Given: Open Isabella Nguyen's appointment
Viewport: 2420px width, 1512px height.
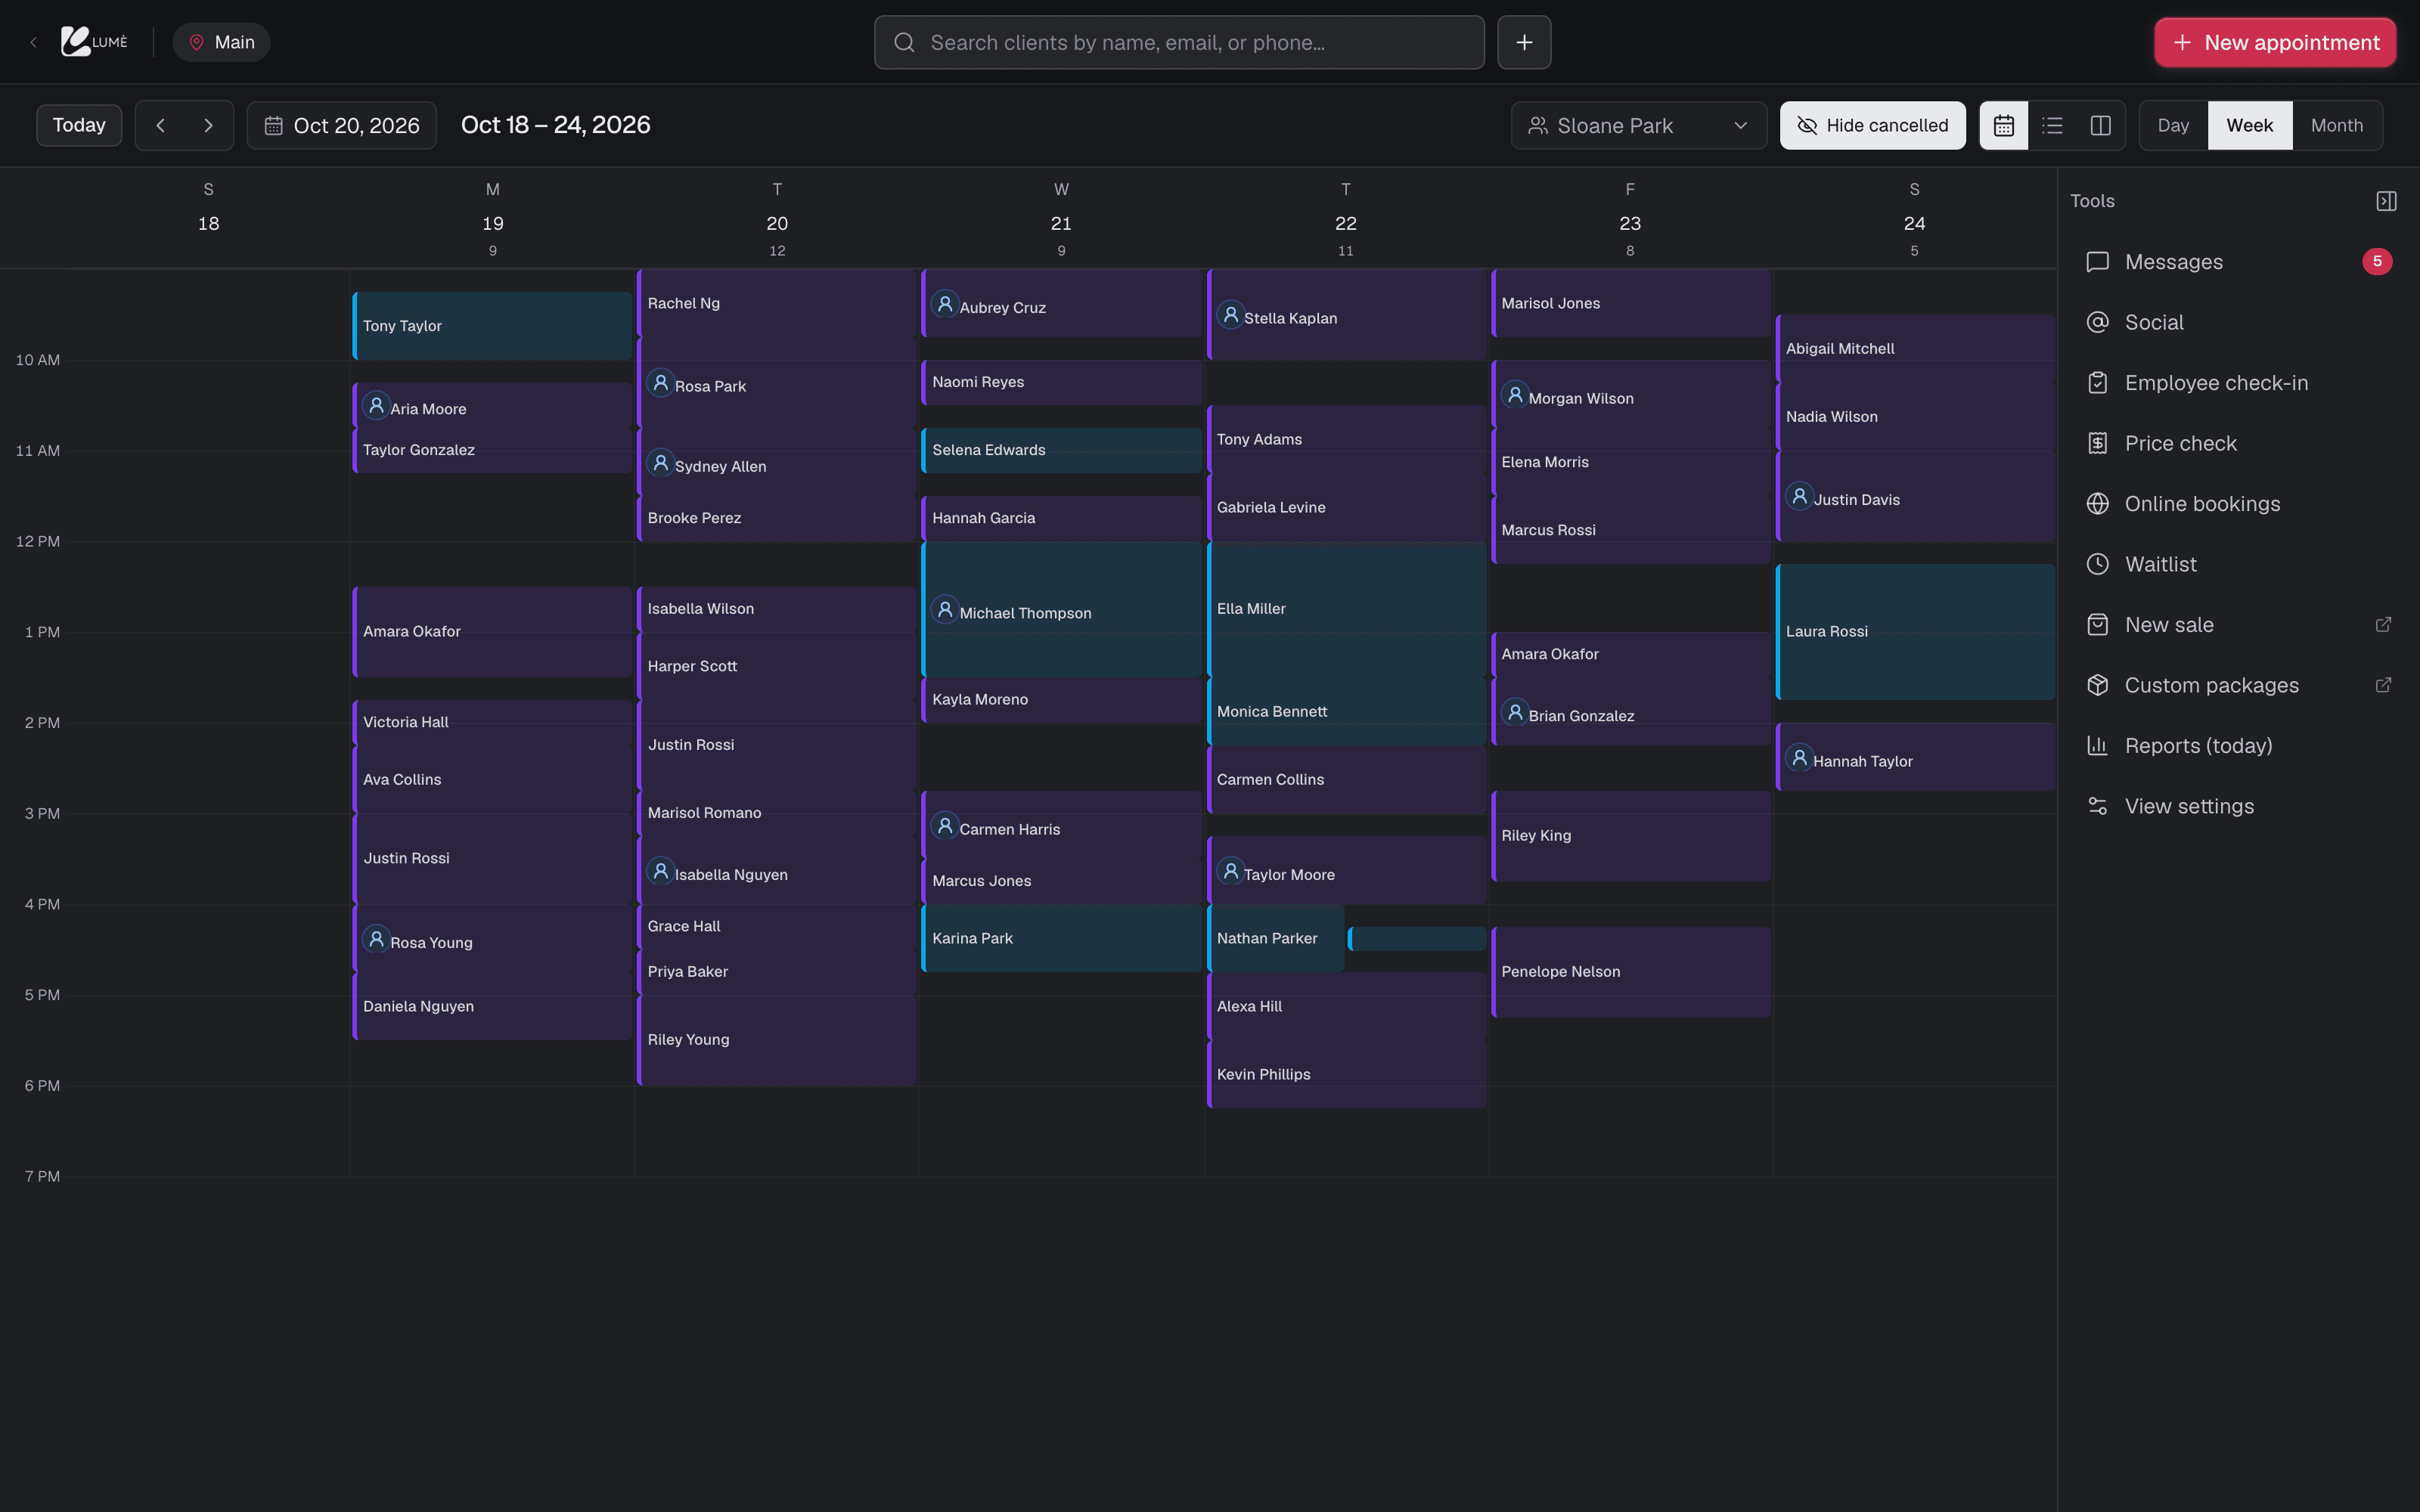Looking at the screenshot, I should point(777,871).
